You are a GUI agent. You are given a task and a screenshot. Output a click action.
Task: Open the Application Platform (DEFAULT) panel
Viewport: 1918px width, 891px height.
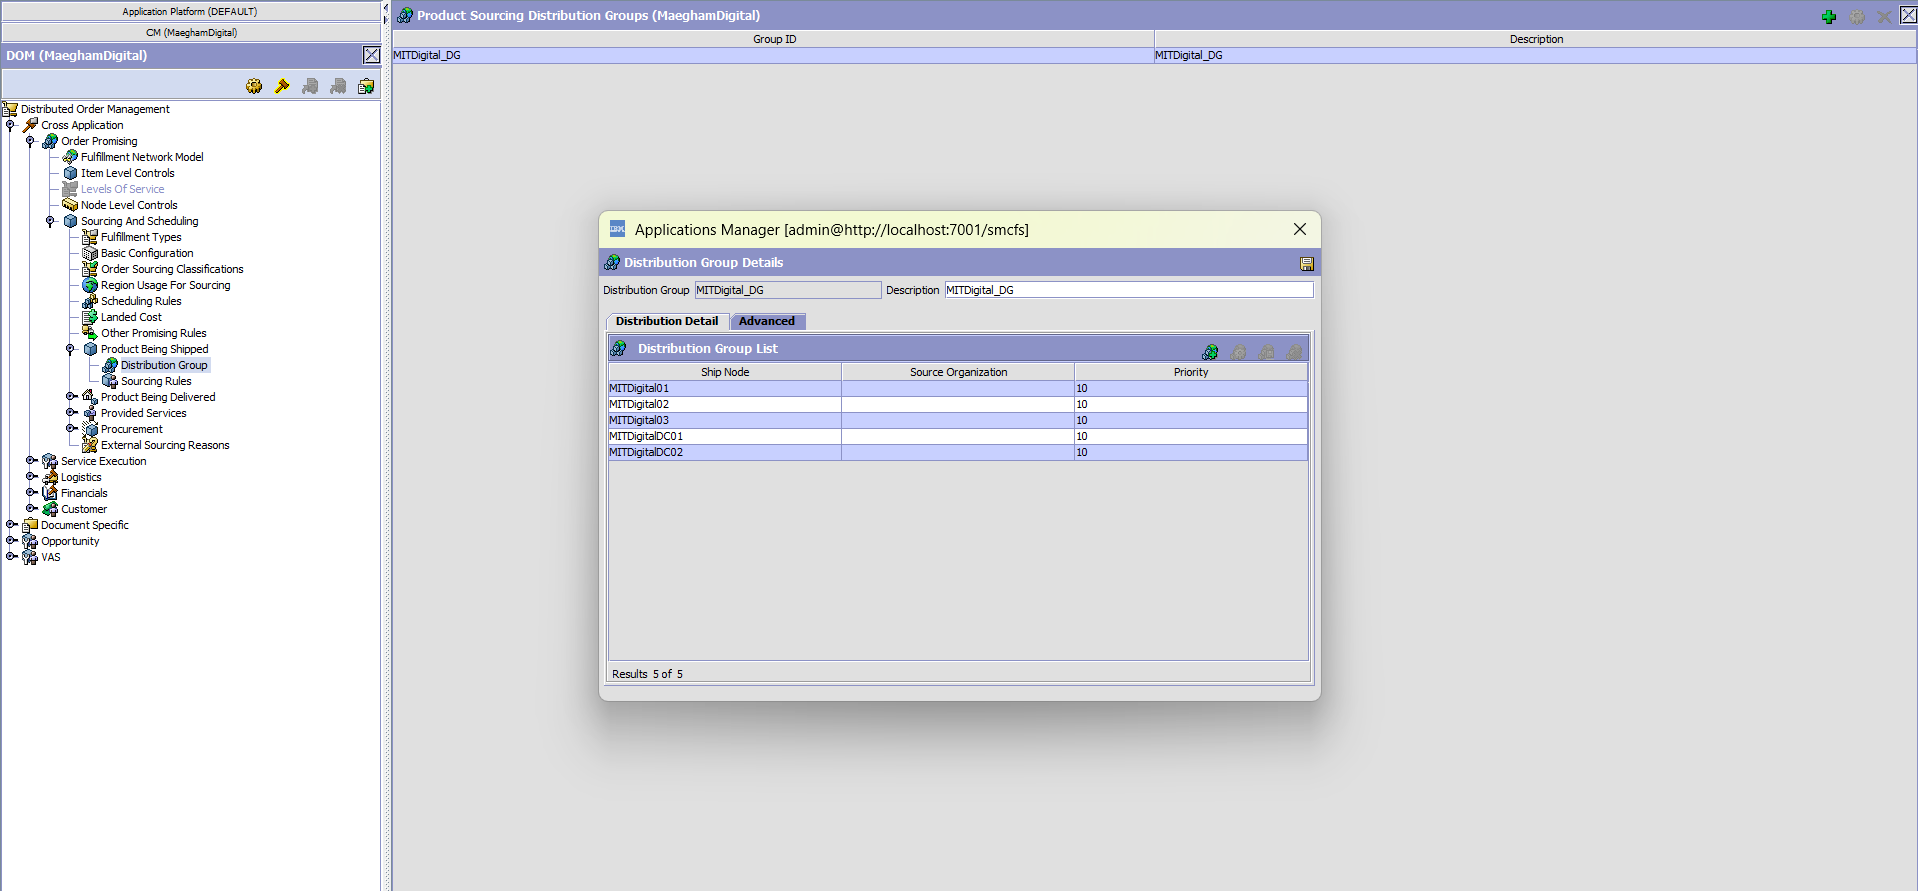190,12
